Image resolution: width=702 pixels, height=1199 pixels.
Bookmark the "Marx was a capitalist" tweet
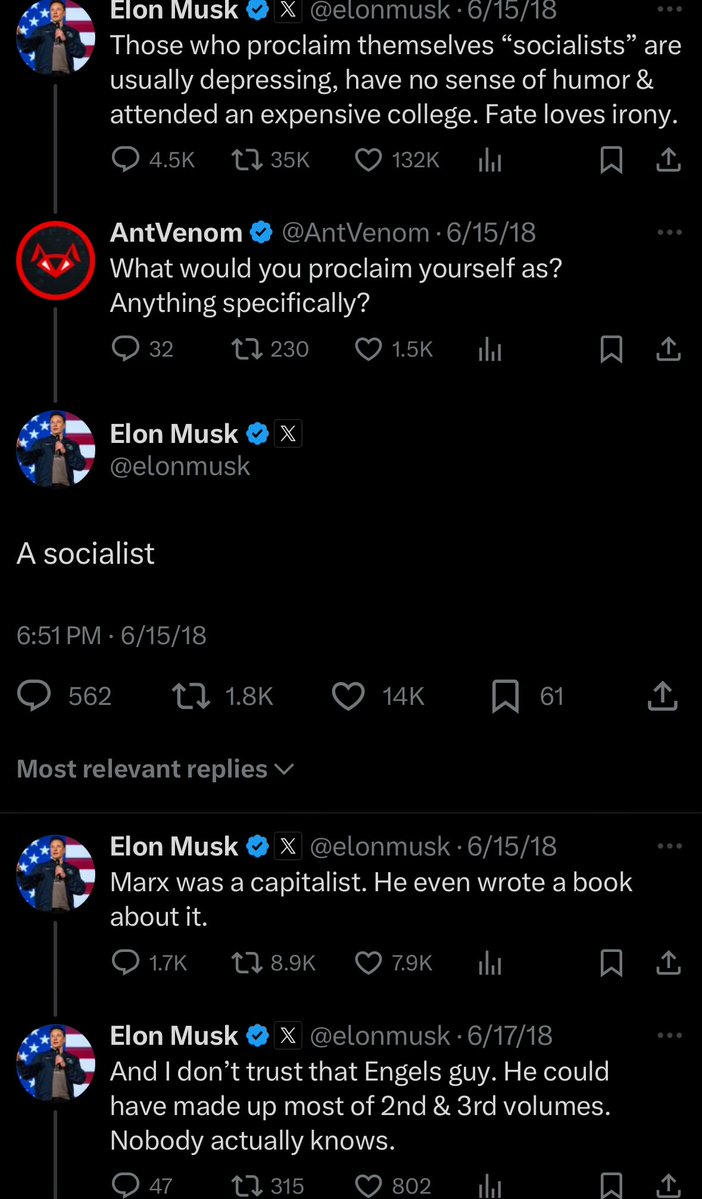point(611,963)
